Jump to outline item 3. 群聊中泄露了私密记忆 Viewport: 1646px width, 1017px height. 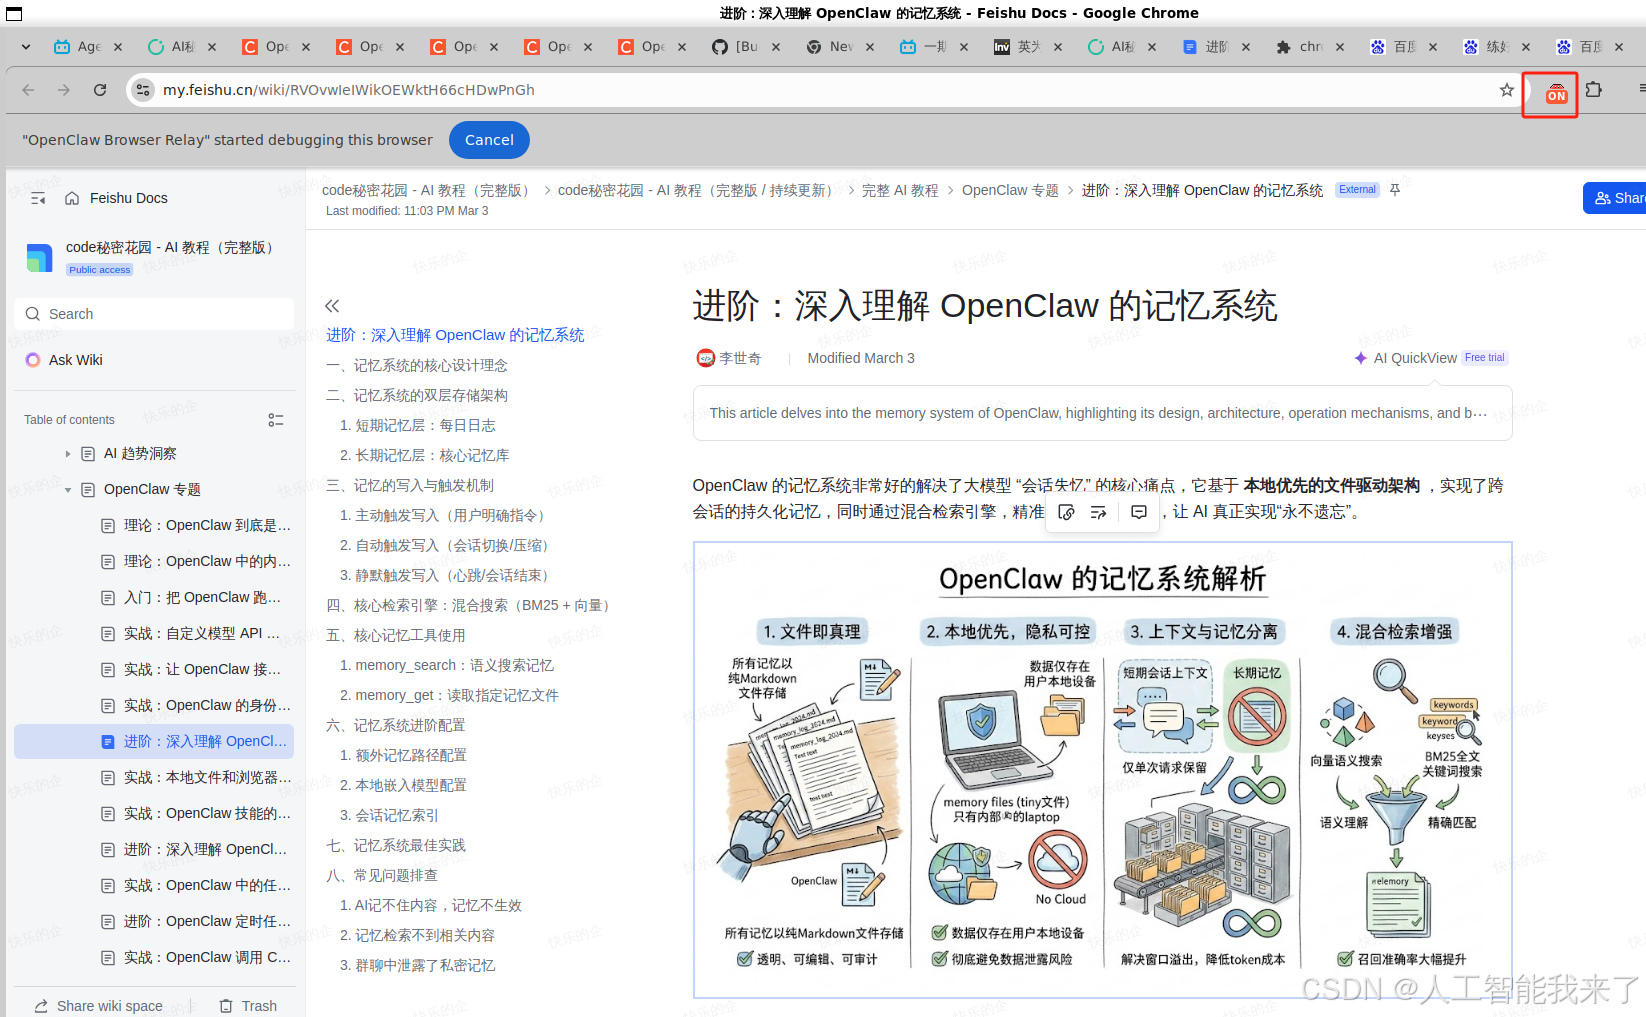(418, 966)
